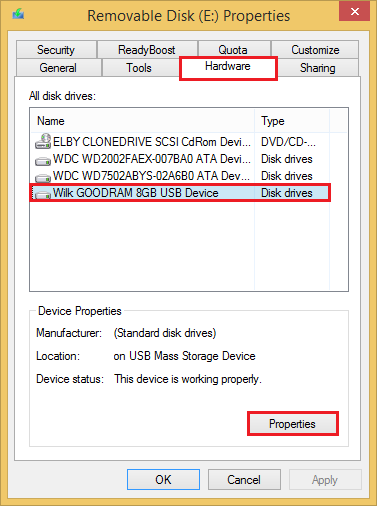Open the Quota tab
This screenshot has width=377, height=506.
(x=233, y=50)
